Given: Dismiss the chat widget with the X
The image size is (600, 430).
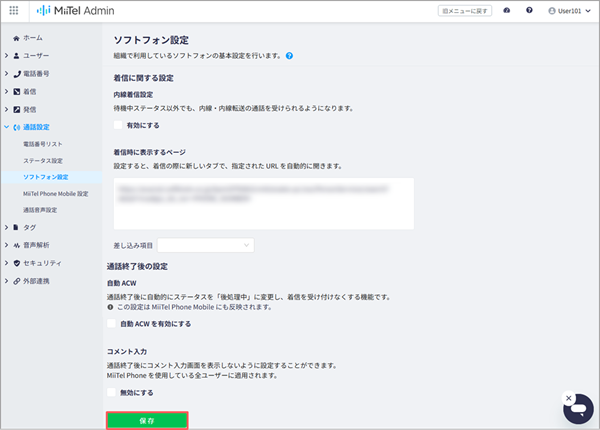Looking at the screenshot, I should [569, 398].
